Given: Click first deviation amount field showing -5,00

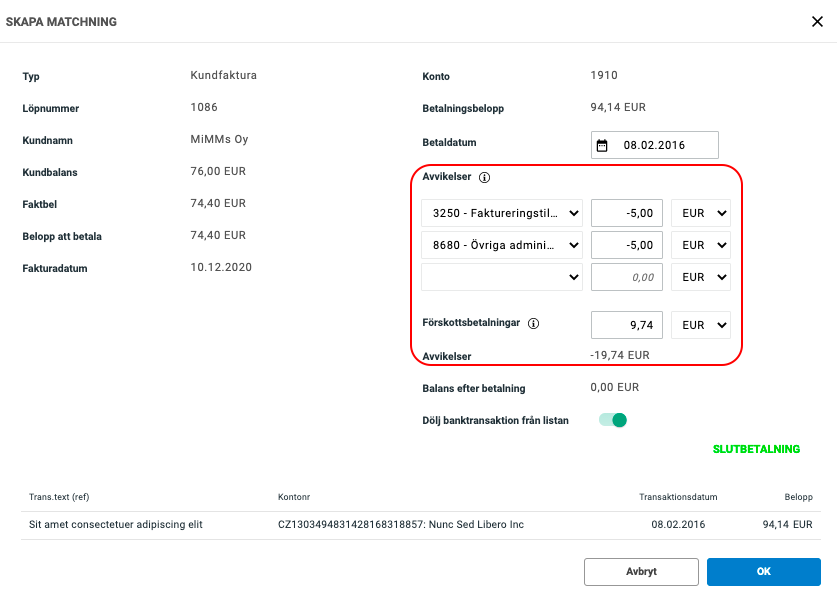Looking at the screenshot, I should (626, 213).
